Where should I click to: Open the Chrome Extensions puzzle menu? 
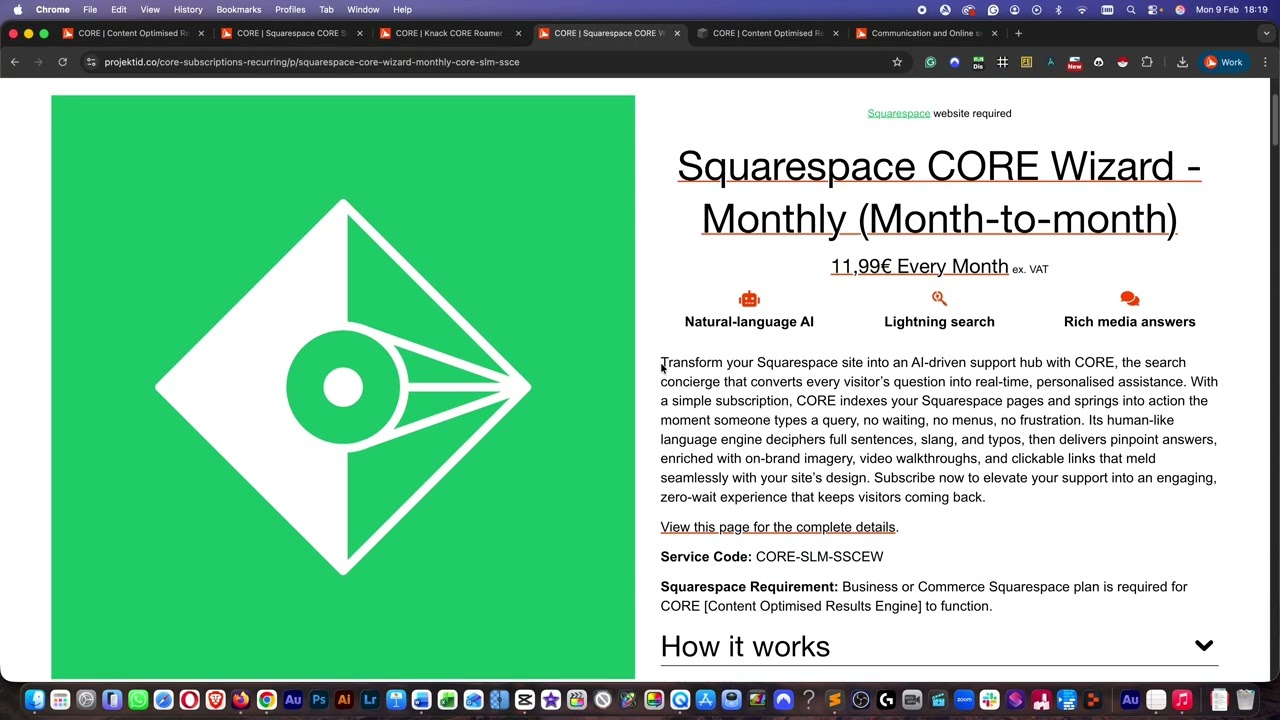(1147, 62)
